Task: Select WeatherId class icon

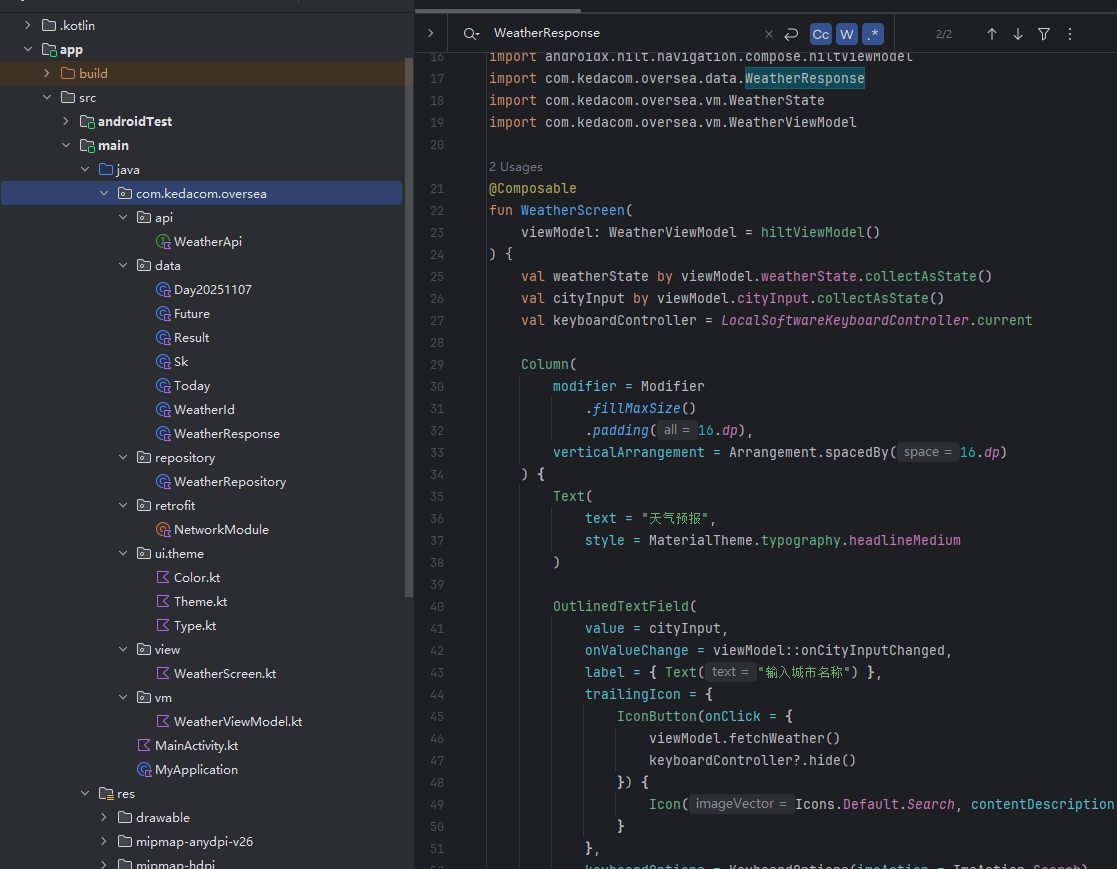Action: (x=163, y=410)
